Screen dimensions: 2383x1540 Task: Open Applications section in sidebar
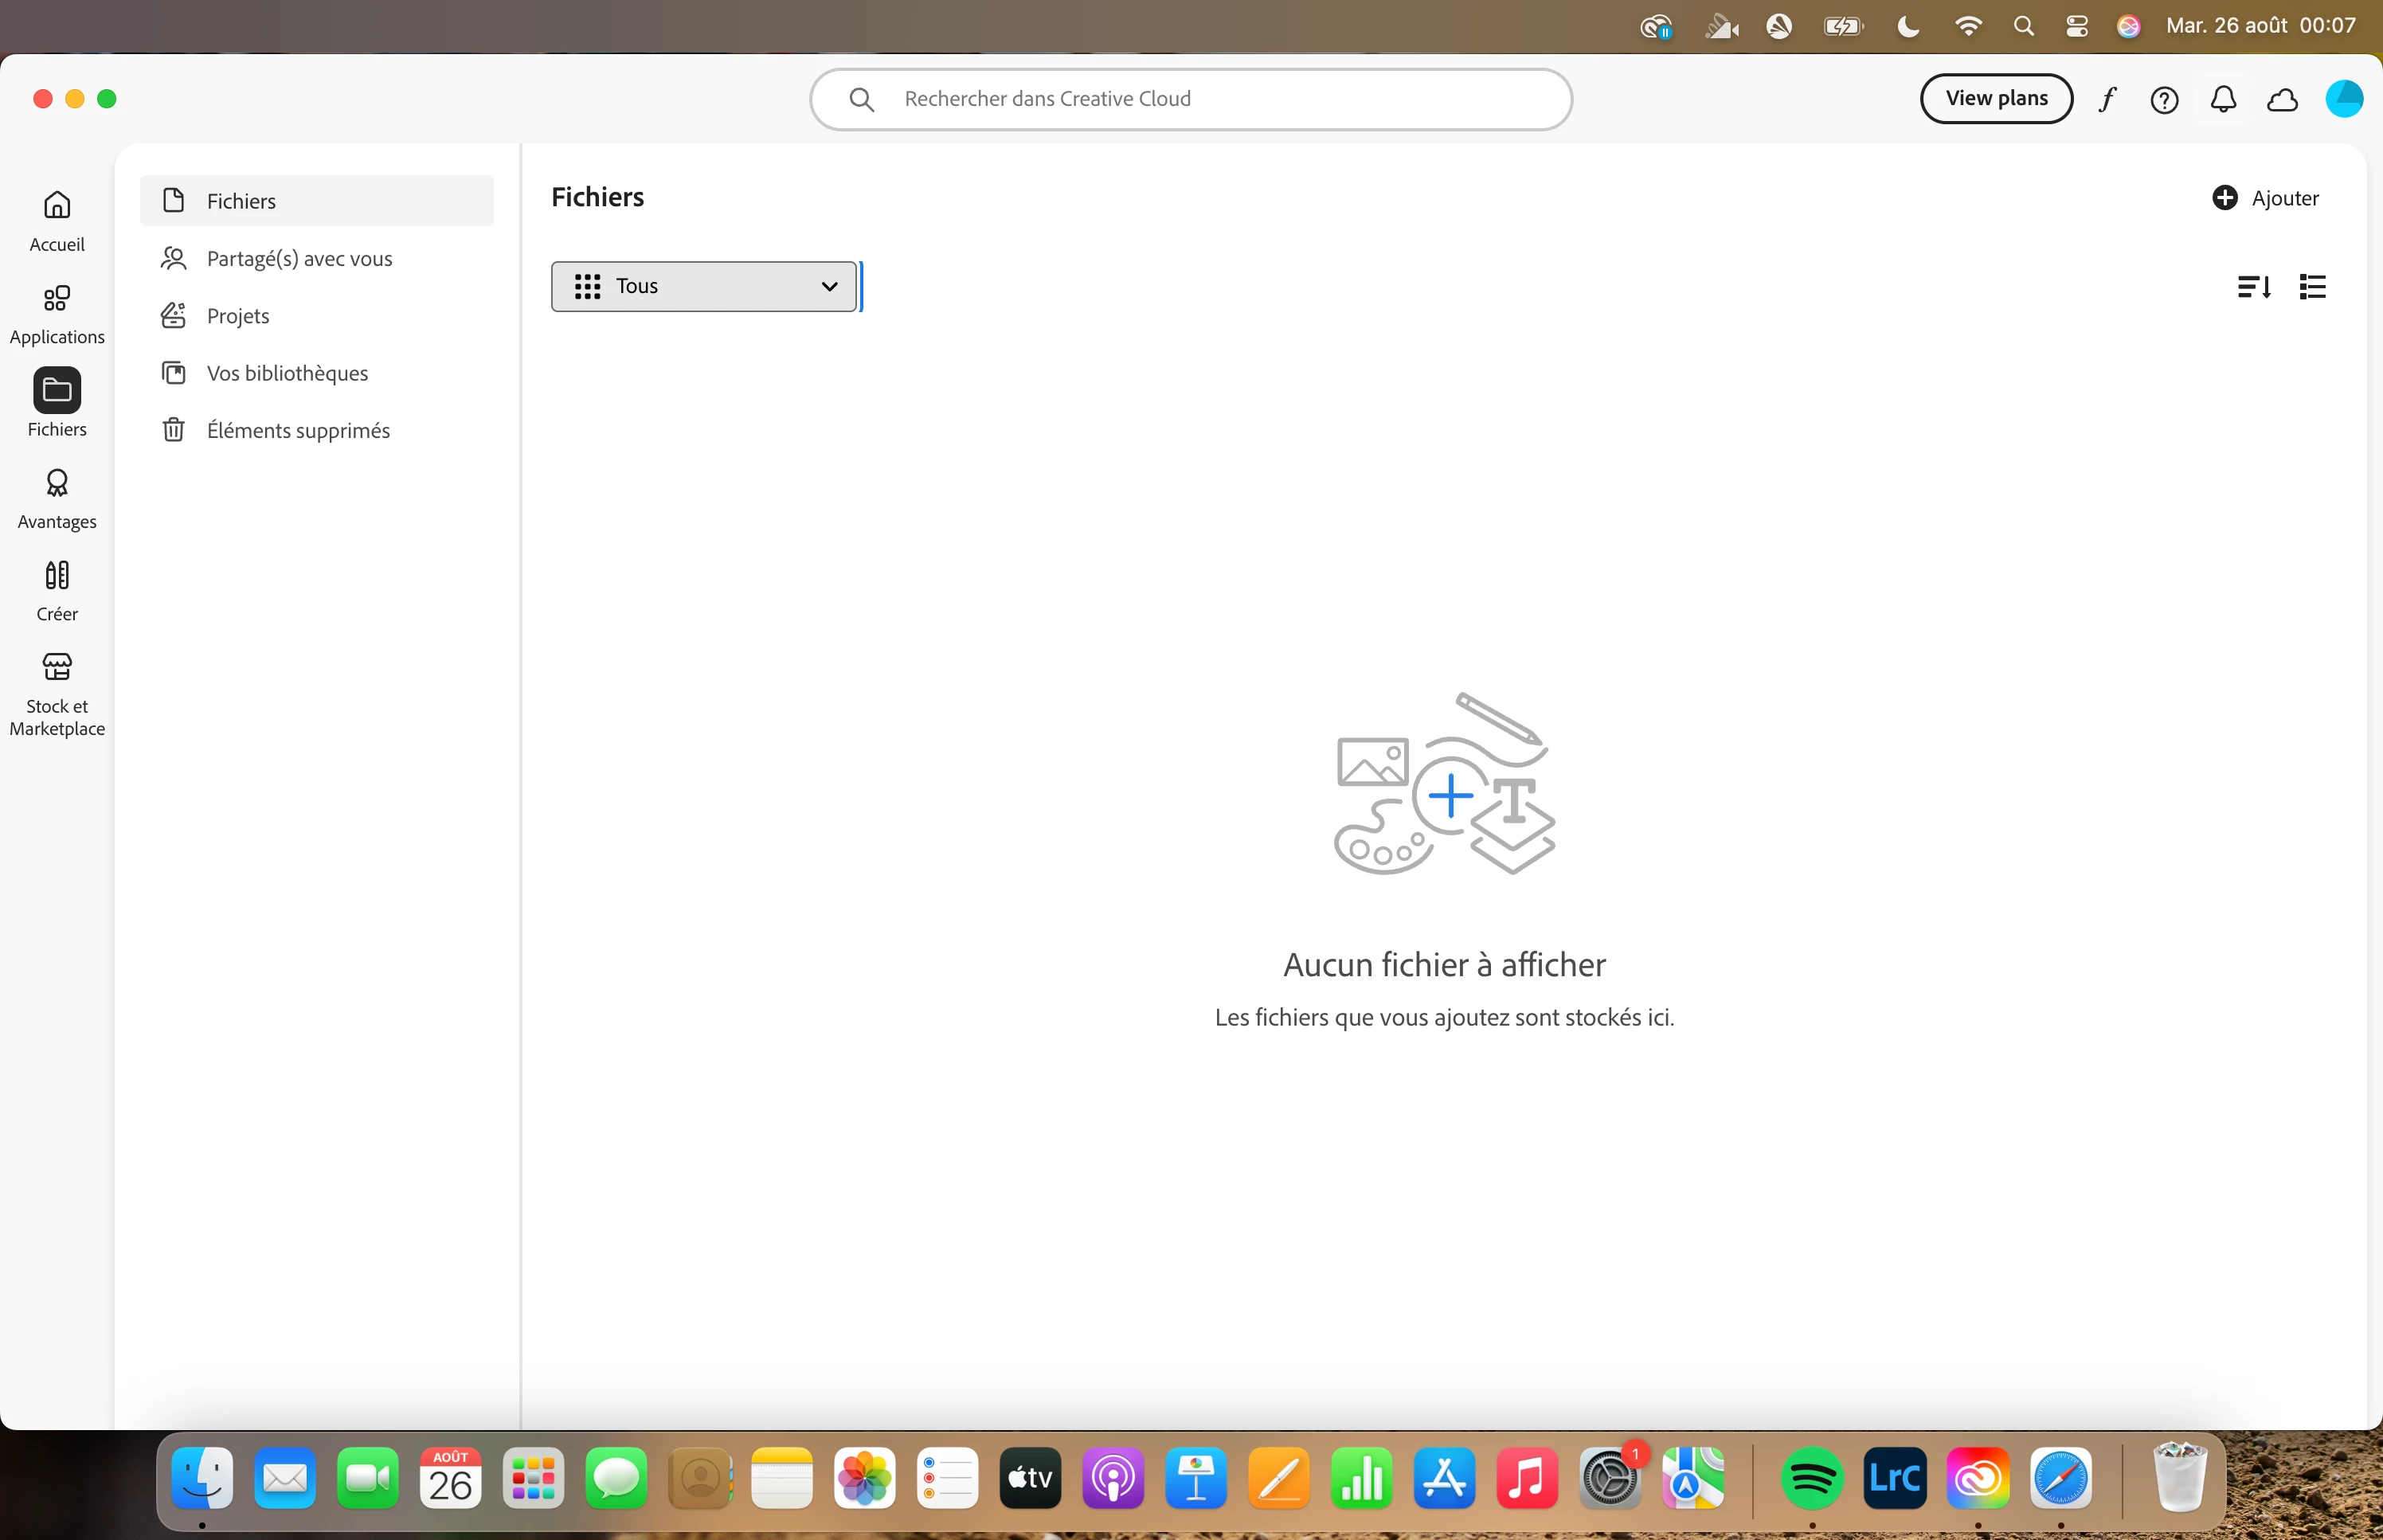(x=57, y=314)
